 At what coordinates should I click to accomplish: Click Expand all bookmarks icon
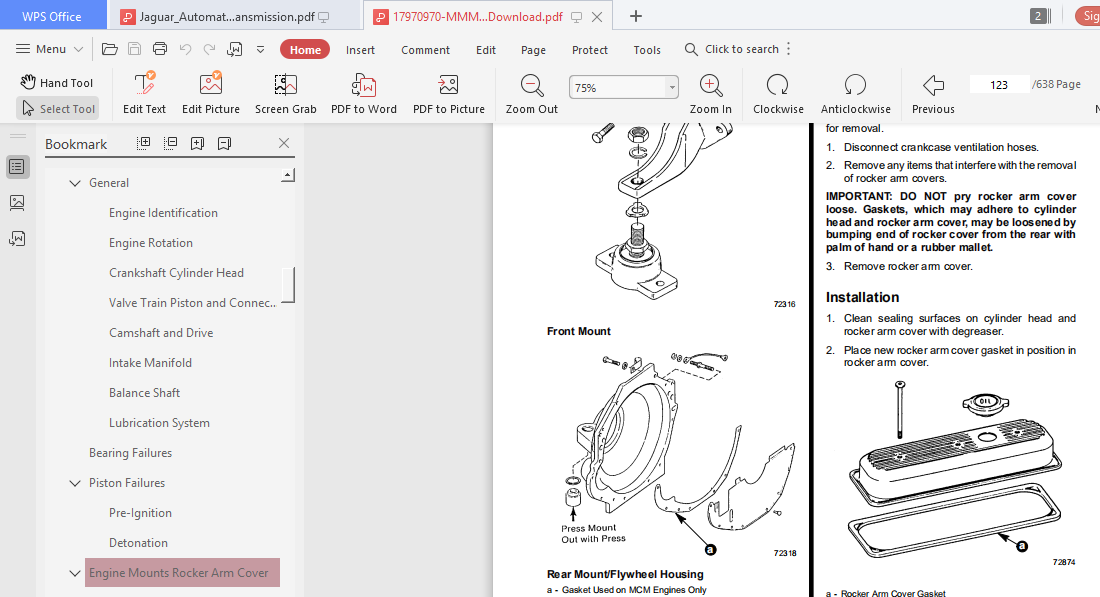point(144,143)
